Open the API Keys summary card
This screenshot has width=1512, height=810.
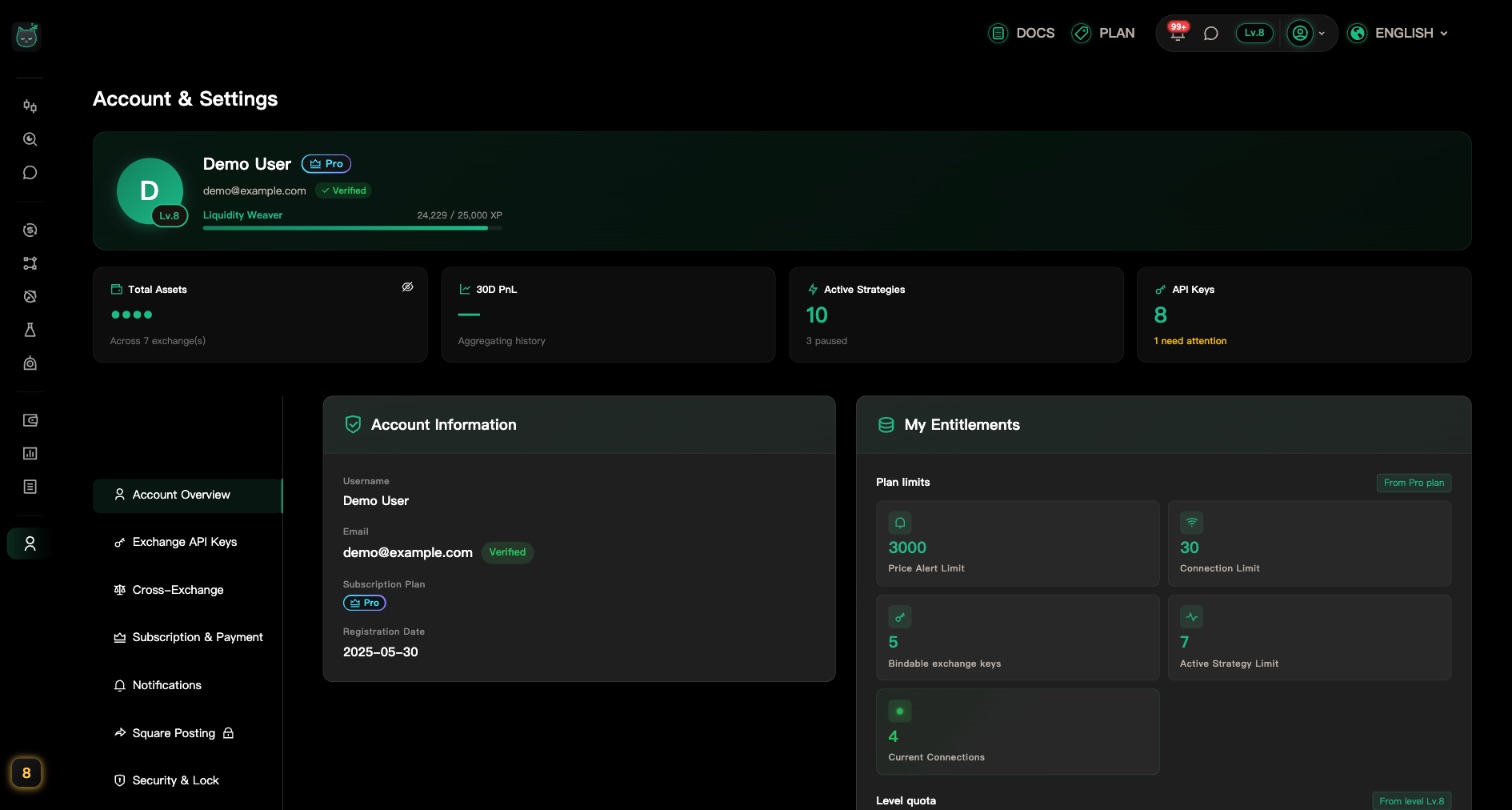tap(1304, 314)
